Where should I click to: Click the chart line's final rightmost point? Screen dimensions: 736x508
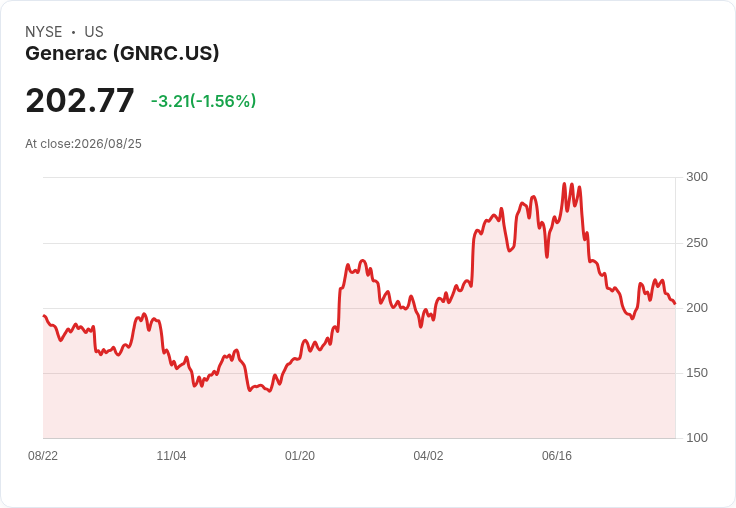click(675, 304)
